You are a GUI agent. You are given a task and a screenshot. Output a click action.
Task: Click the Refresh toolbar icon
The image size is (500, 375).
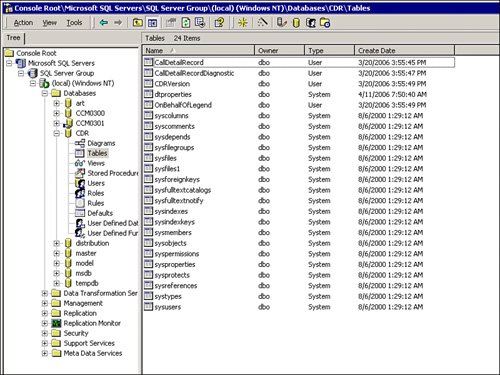(186, 23)
